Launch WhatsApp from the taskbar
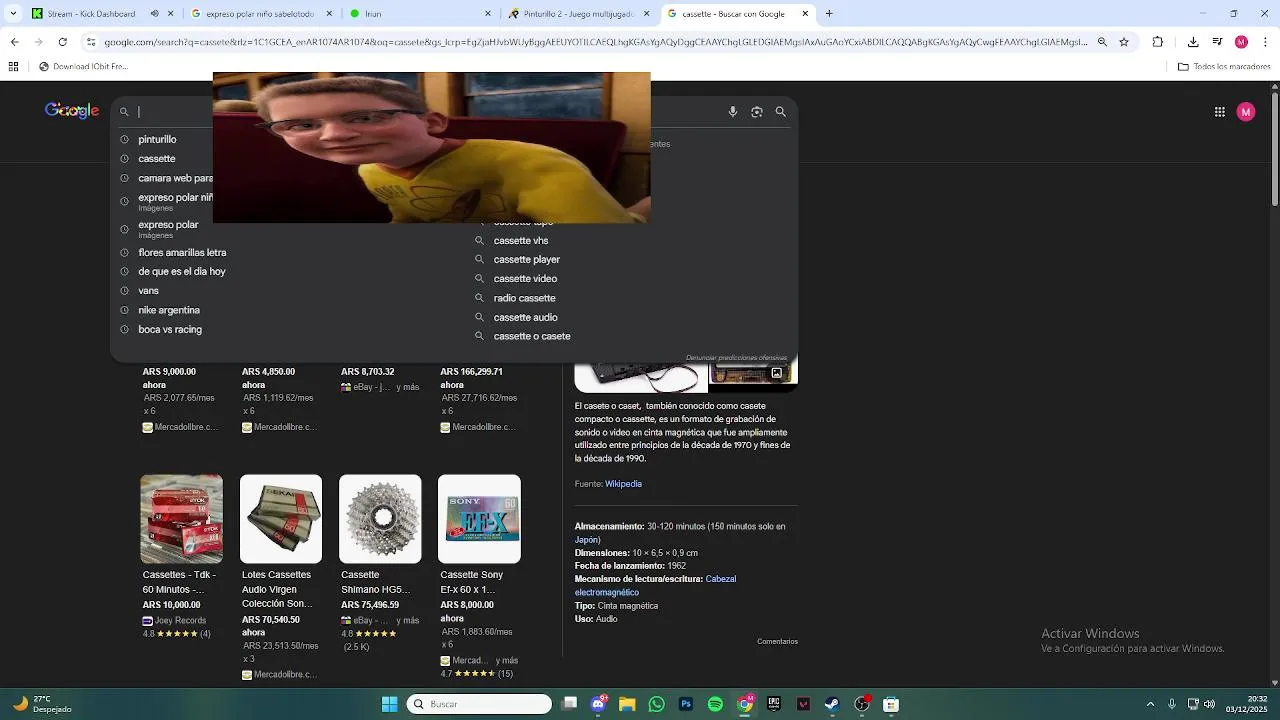The image size is (1280, 720). click(656, 704)
